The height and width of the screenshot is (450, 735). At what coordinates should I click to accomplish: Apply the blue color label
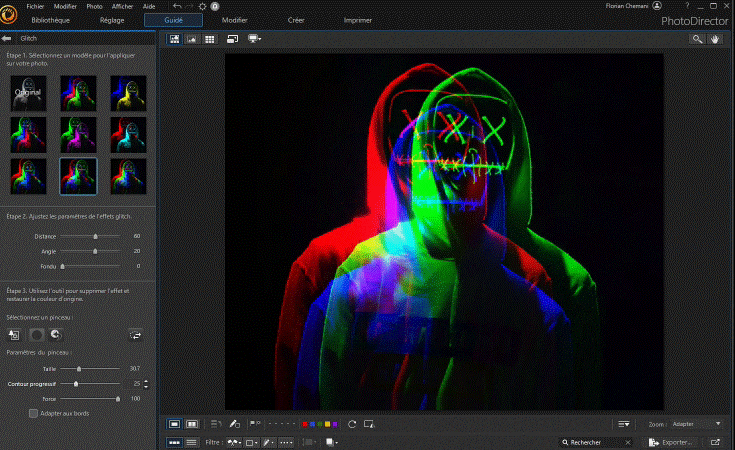pyautogui.click(x=312, y=424)
